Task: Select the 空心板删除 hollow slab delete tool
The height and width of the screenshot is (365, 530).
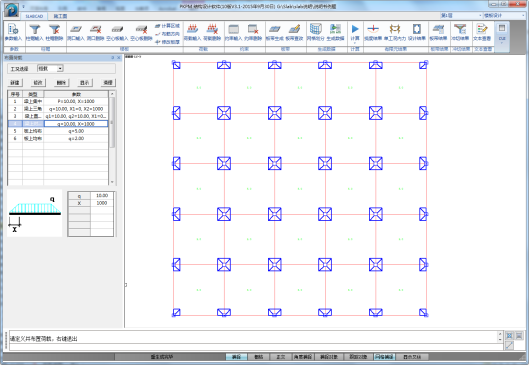Action: [141, 32]
